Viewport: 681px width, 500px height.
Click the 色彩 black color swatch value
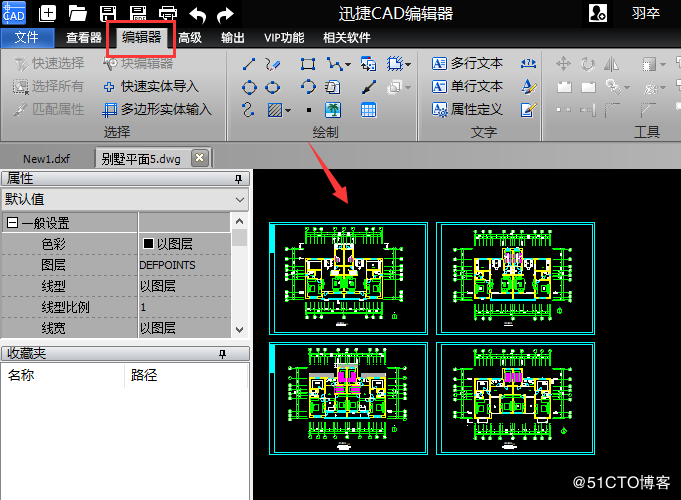(x=149, y=244)
